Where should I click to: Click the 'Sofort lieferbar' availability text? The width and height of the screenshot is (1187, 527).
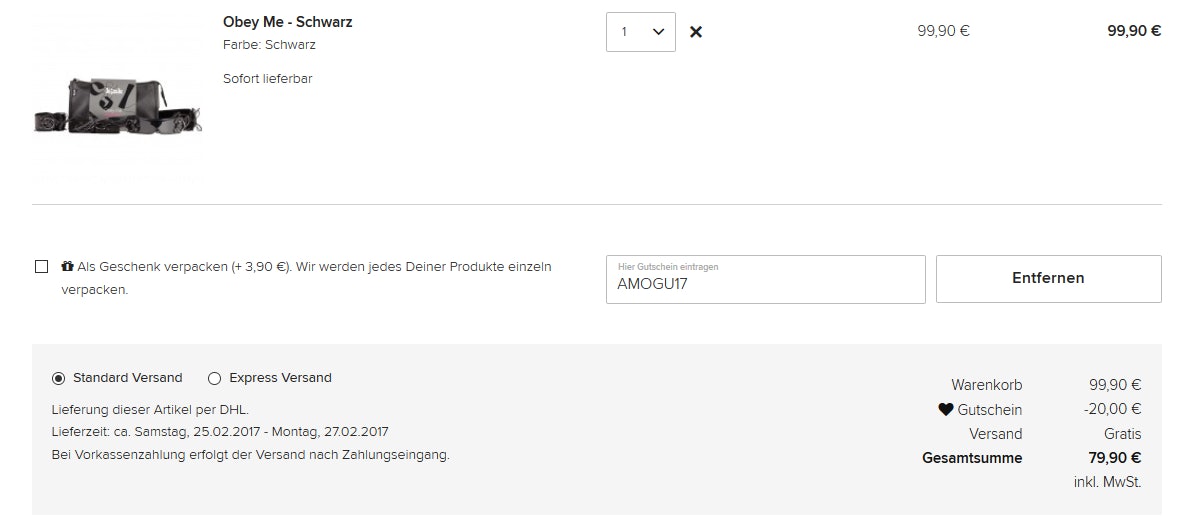click(267, 78)
